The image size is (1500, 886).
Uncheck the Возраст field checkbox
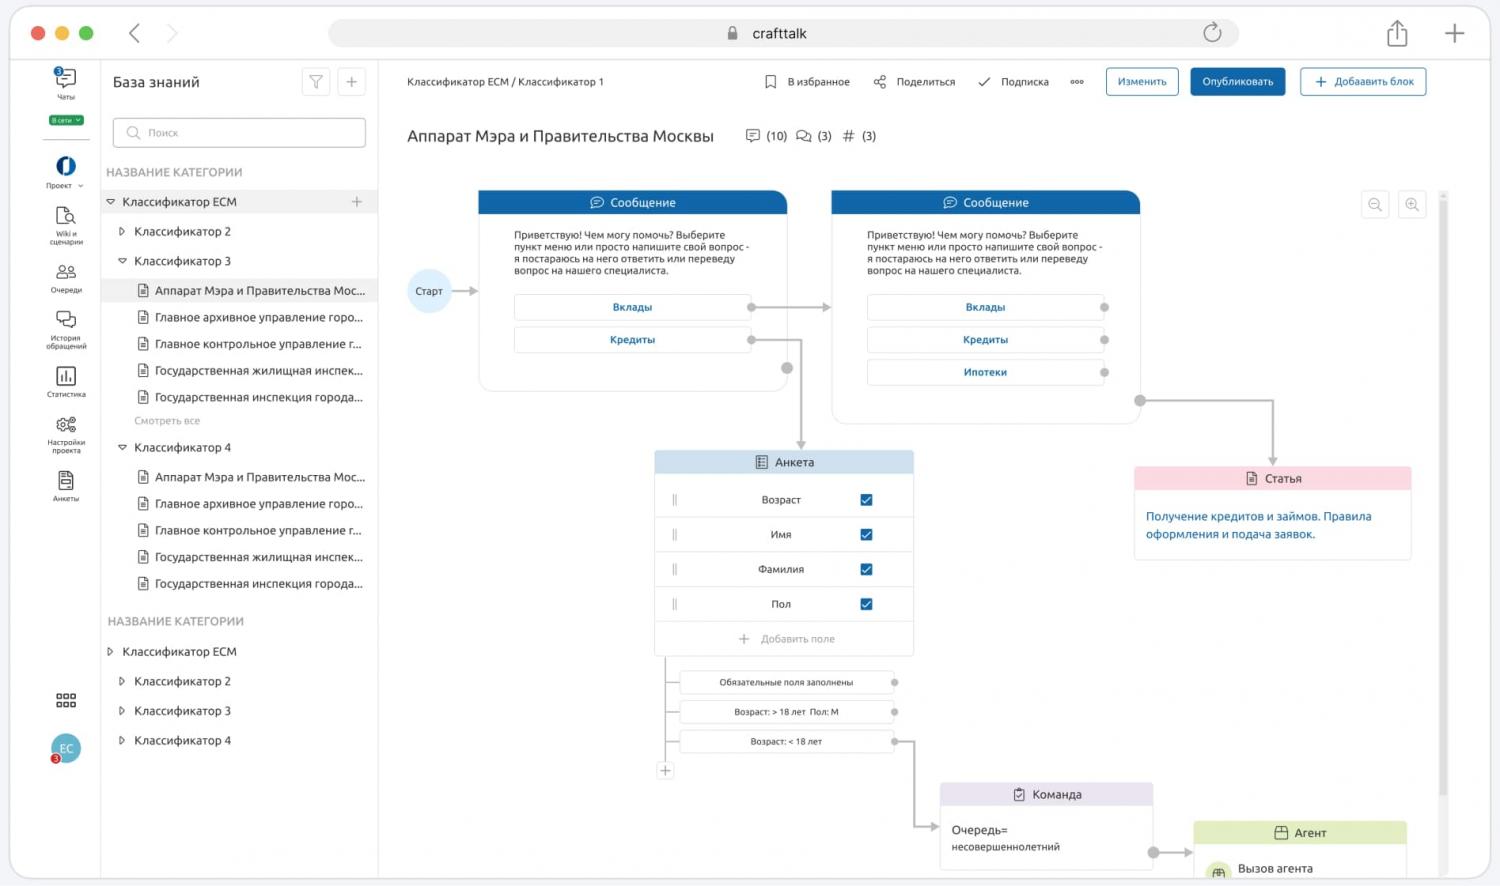coord(866,500)
